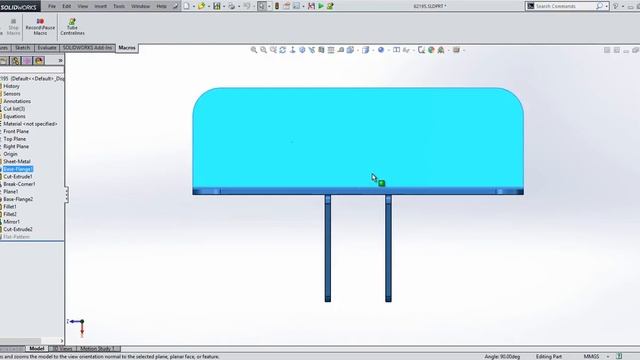The height and width of the screenshot is (360, 640).
Task: Click the Stop Macro button
Action: [13, 27]
